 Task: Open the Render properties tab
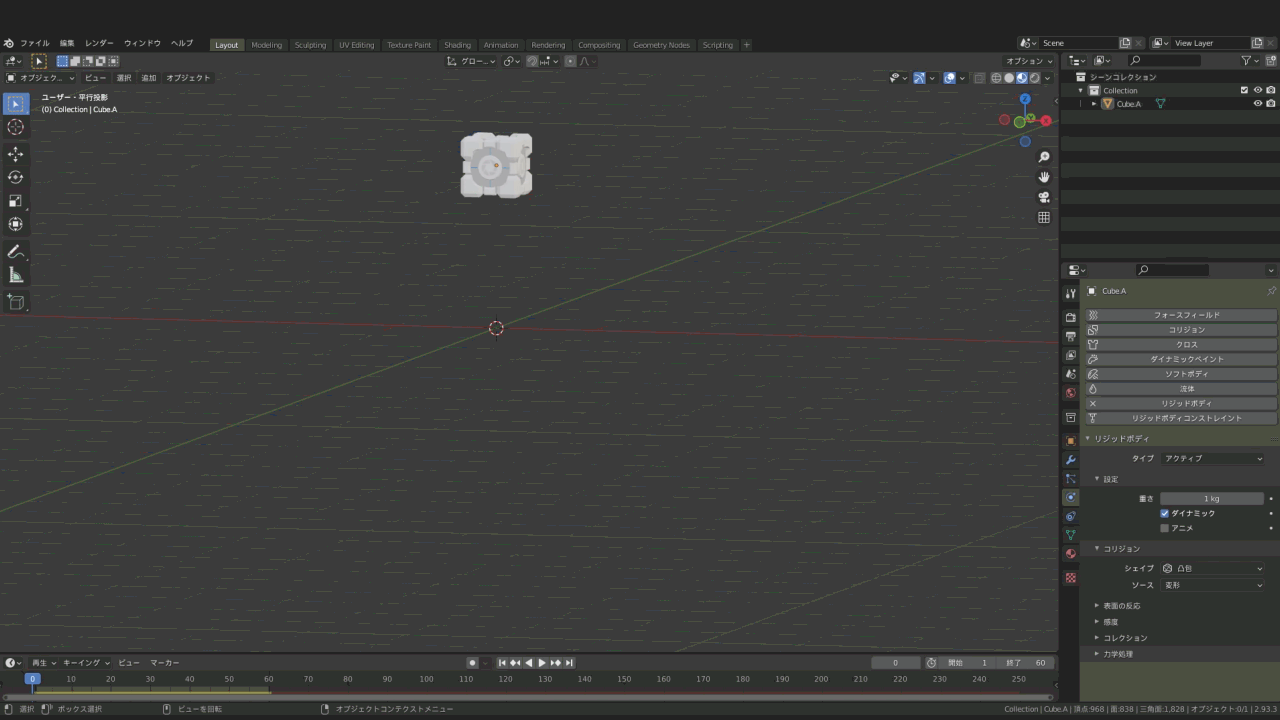pyautogui.click(x=1071, y=317)
